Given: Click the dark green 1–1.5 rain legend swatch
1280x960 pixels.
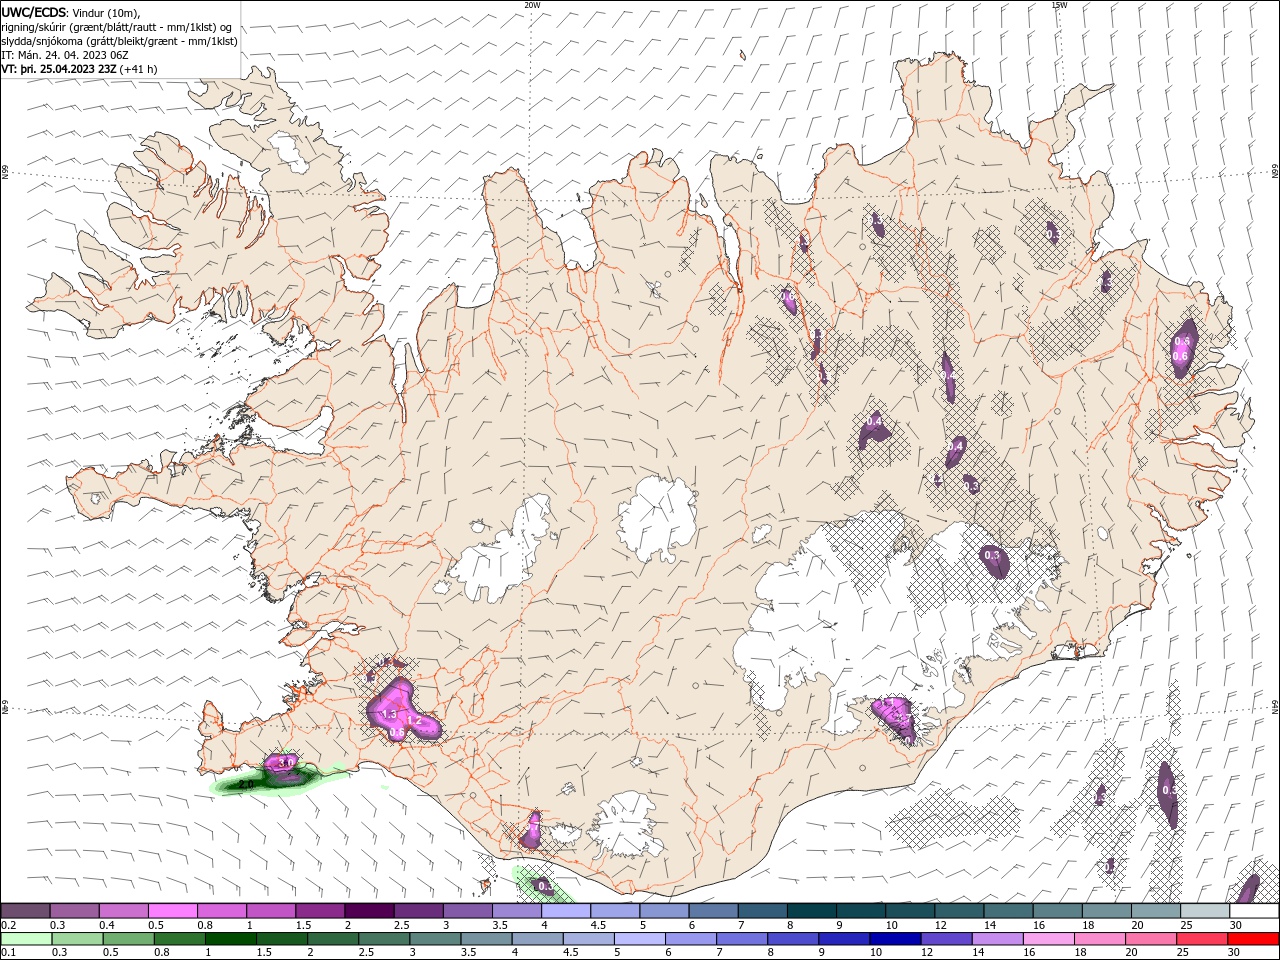Looking at the screenshot, I should (230, 939).
